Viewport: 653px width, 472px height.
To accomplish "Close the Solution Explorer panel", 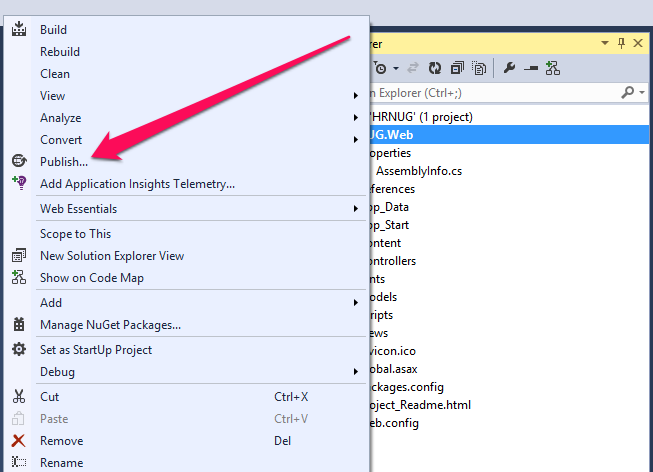I will (638, 43).
